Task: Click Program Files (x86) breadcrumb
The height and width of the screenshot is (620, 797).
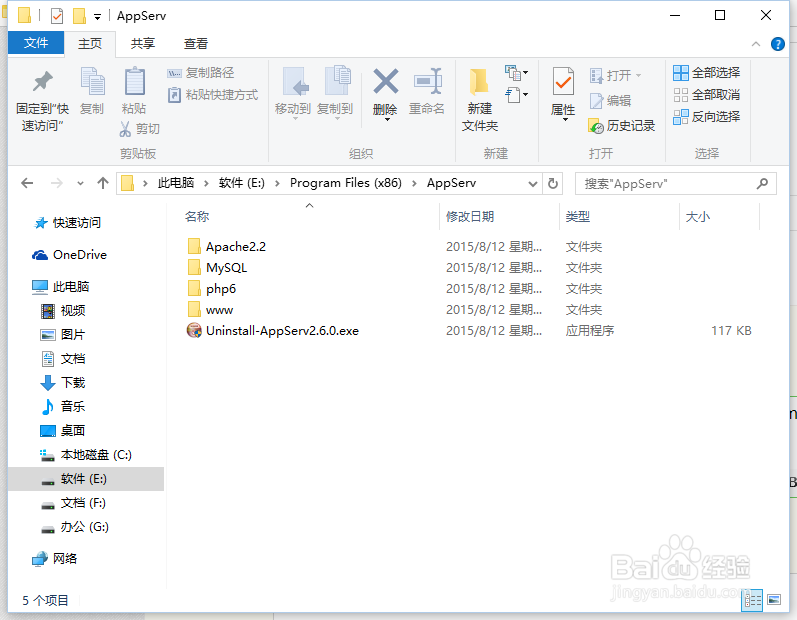Action: (346, 183)
